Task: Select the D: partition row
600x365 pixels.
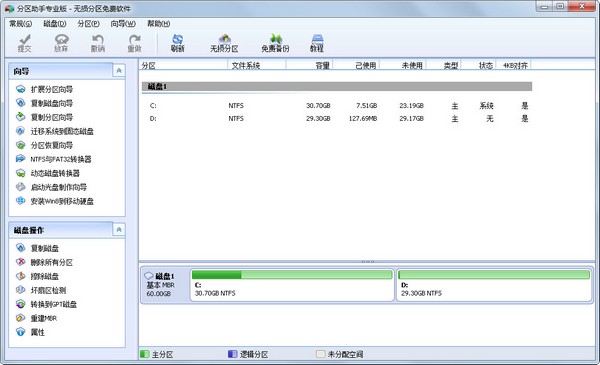Action: point(337,119)
